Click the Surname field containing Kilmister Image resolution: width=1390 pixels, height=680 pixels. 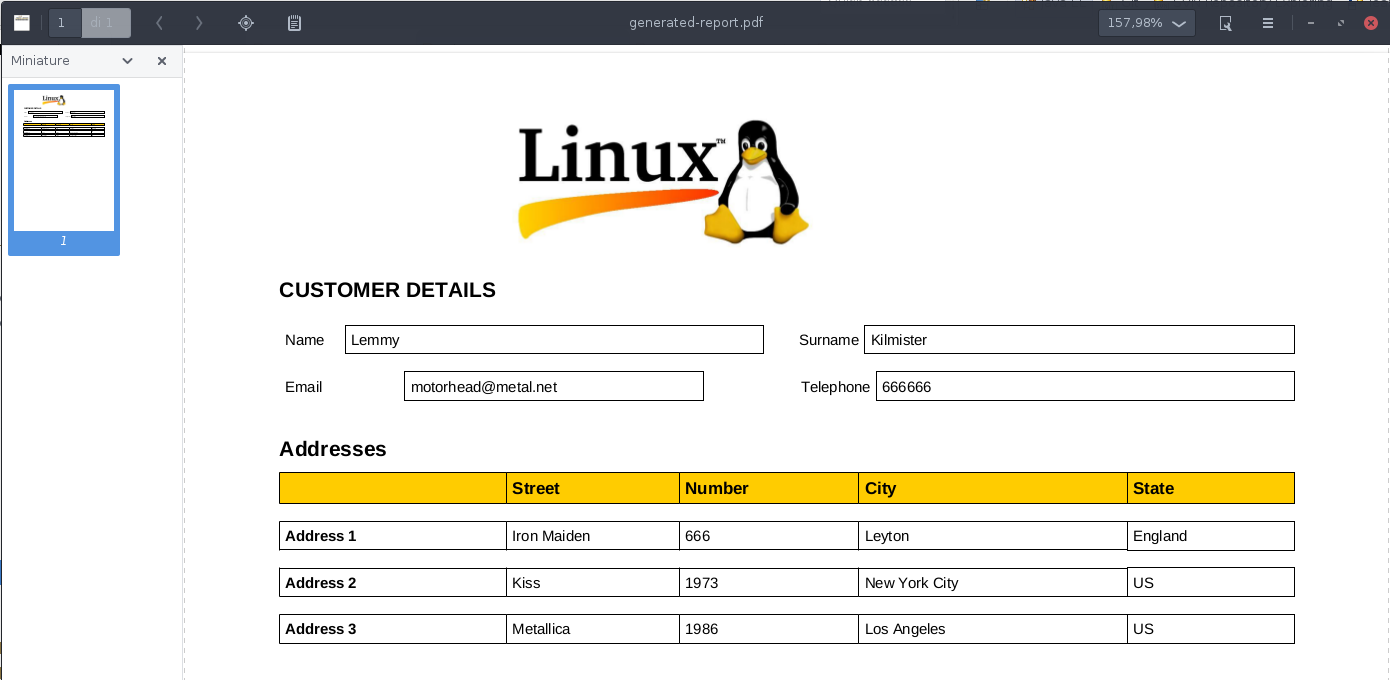click(x=1078, y=339)
